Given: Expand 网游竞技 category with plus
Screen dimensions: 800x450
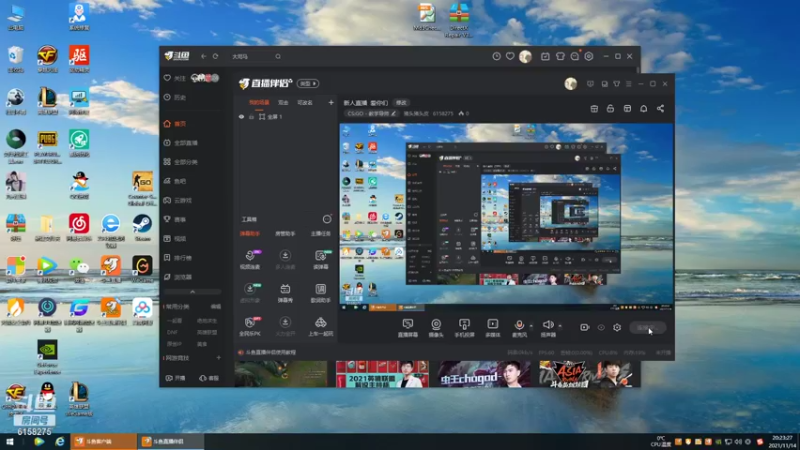Looking at the screenshot, I should coord(219,358).
